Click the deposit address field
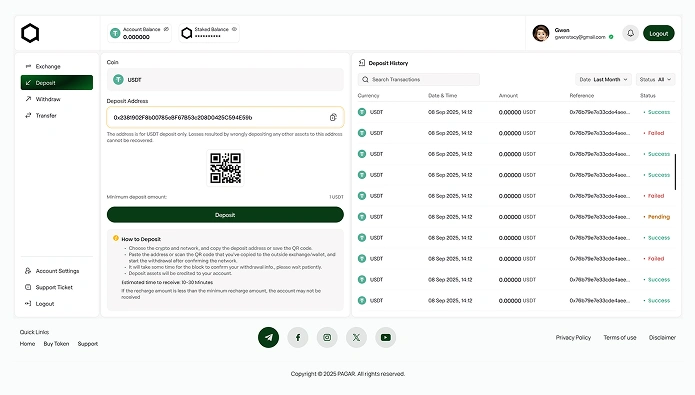Screen dimensions: 695x395 point(225,117)
